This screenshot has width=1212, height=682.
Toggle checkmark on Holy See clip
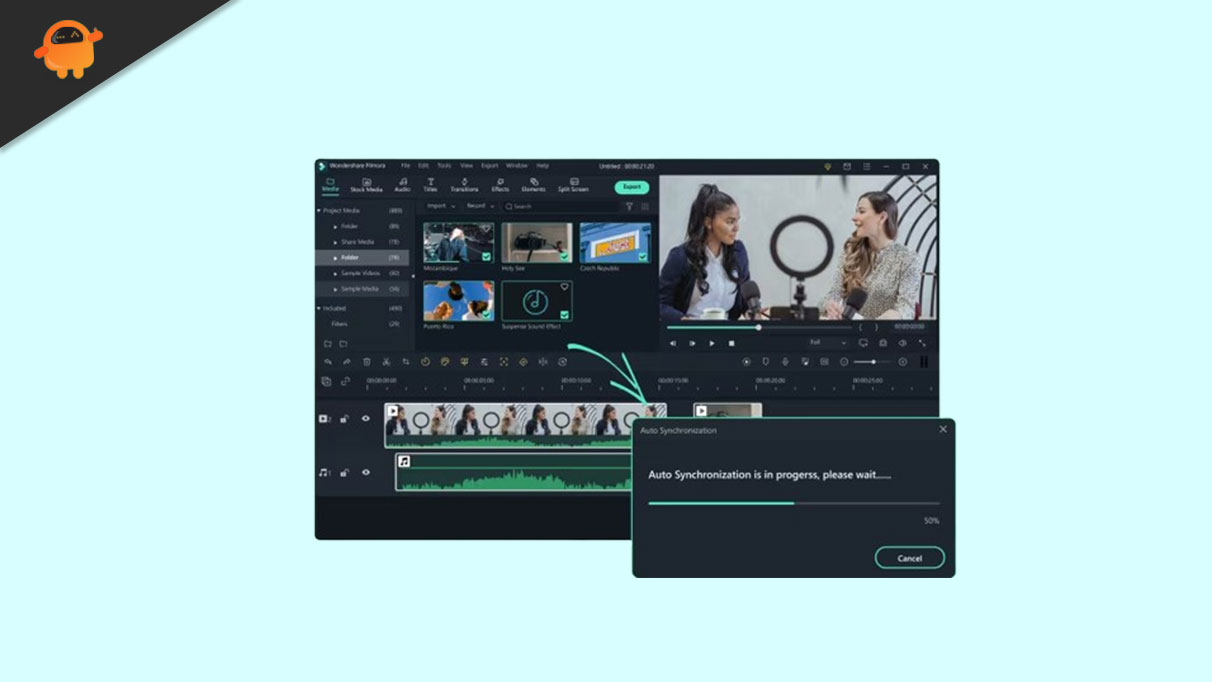pos(566,257)
